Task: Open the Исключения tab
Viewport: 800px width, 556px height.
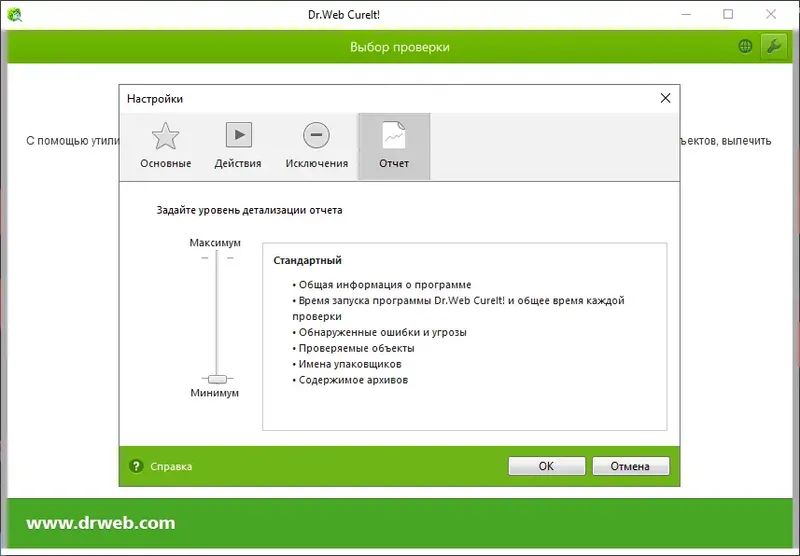Action: [316, 146]
